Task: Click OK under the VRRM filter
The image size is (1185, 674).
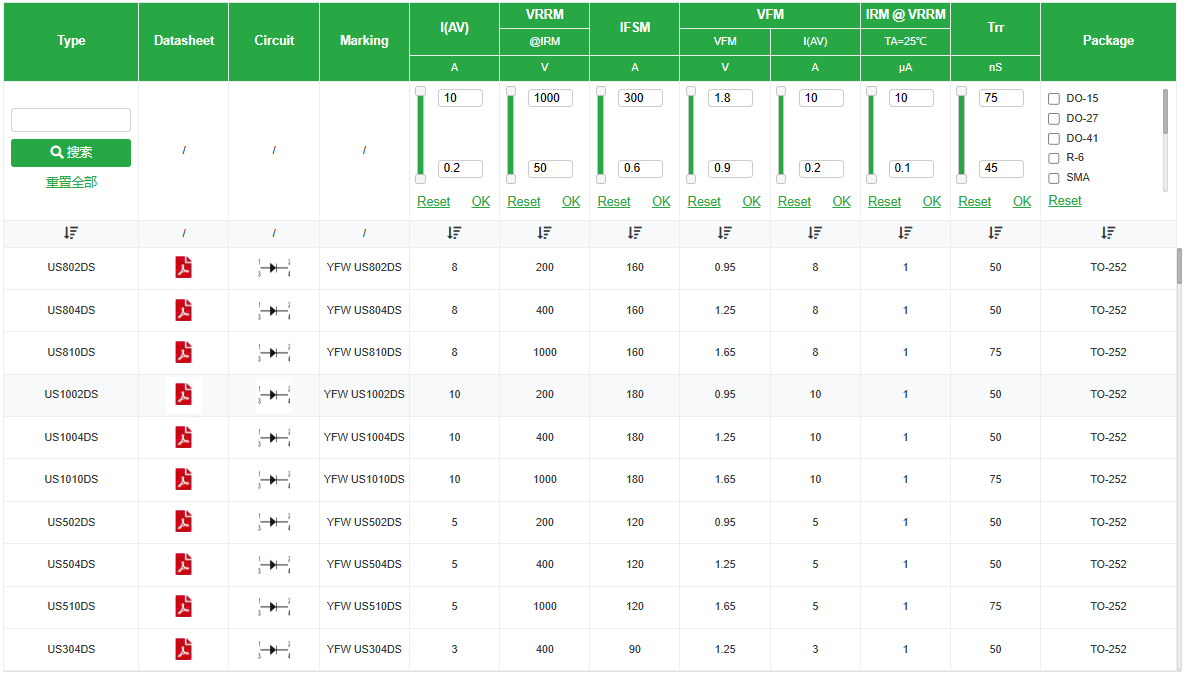Action: (x=571, y=201)
